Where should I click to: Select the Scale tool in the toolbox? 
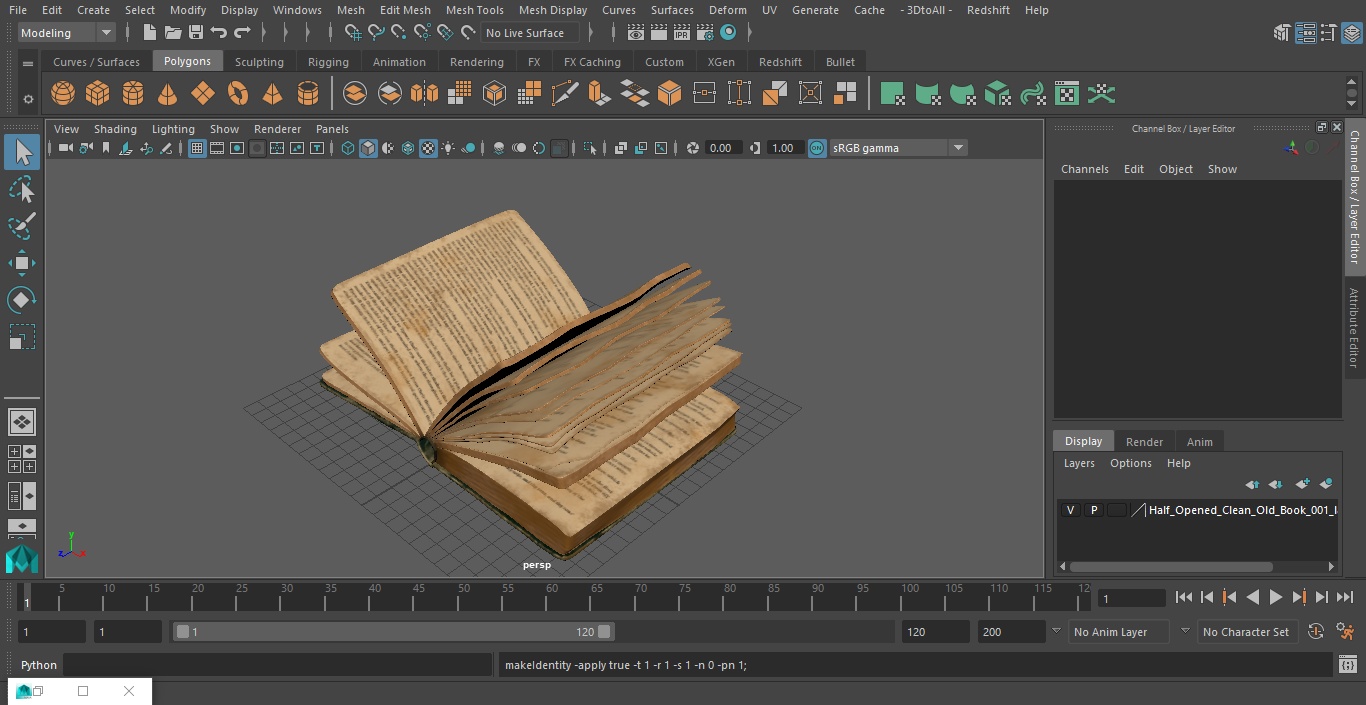(x=22, y=337)
